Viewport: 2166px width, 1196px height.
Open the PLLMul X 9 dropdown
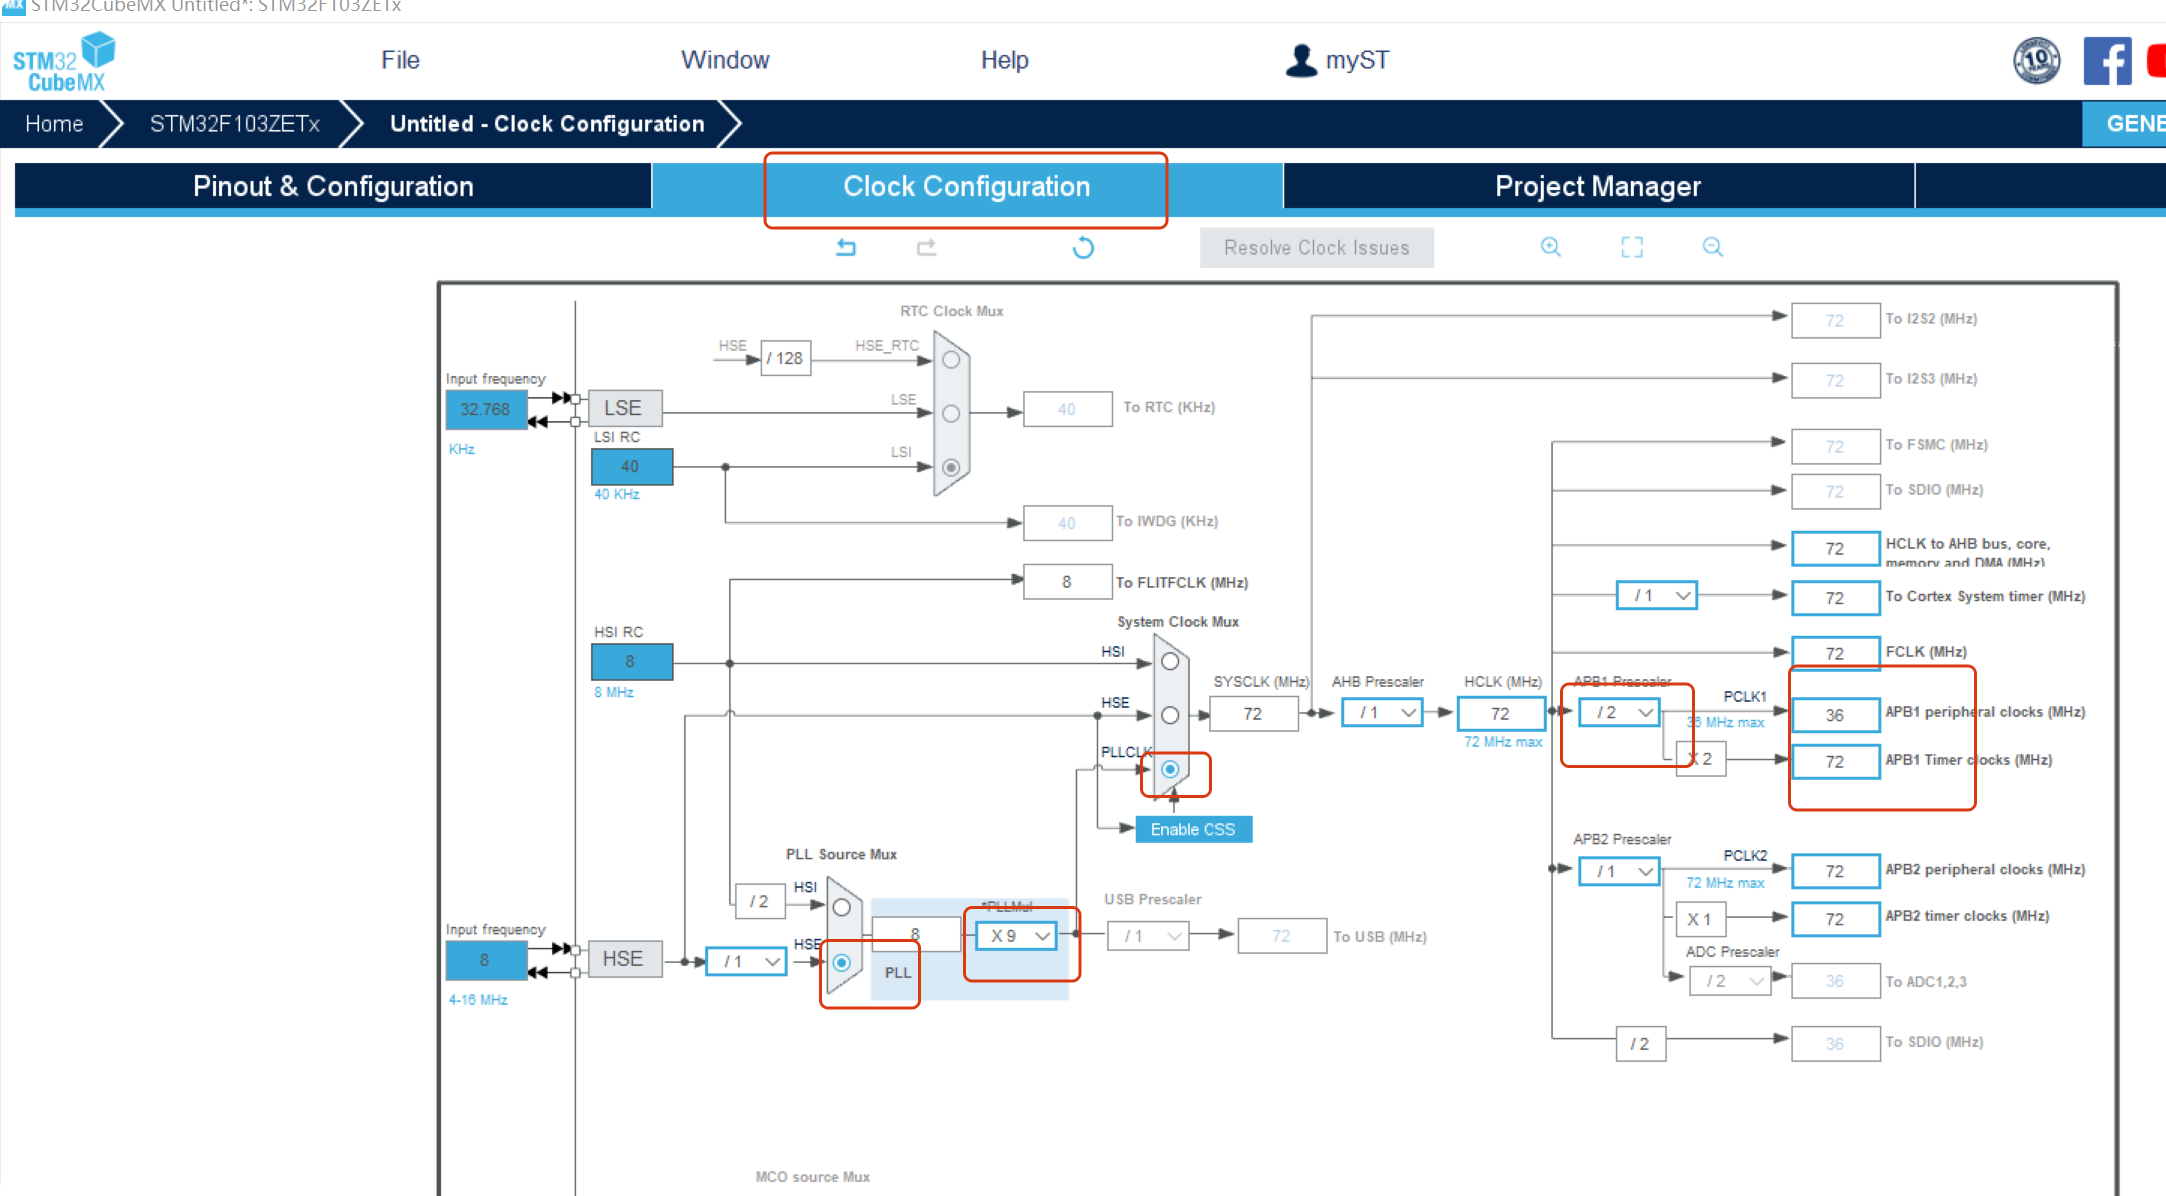tap(1017, 936)
